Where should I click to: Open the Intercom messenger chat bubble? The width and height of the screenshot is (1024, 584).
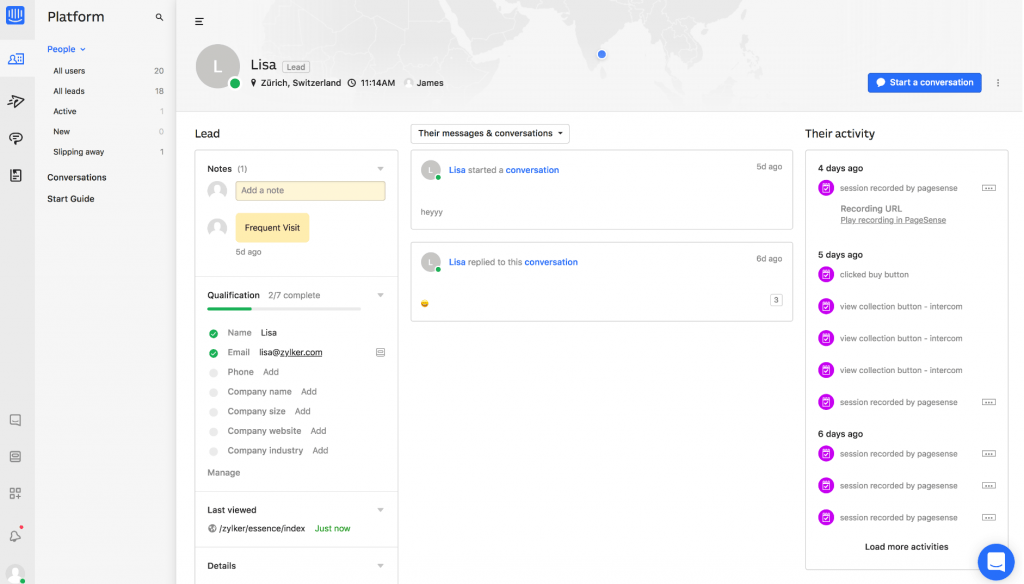(x=995, y=562)
